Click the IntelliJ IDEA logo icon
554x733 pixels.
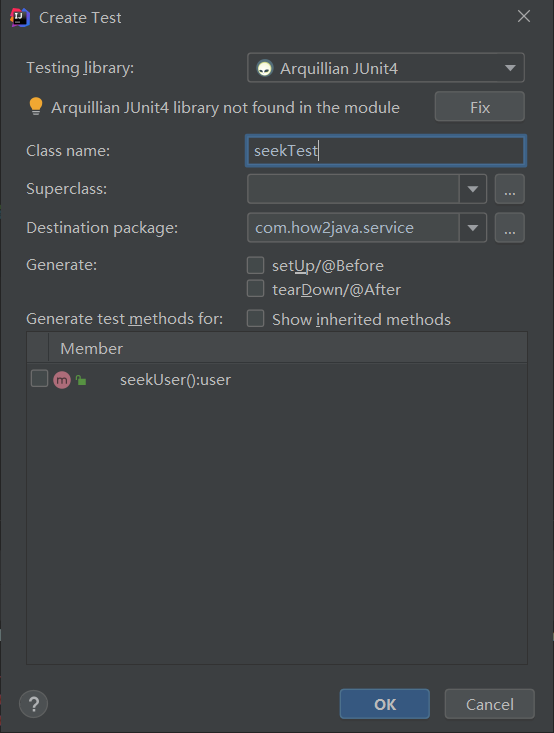pyautogui.click(x=20, y=18)
